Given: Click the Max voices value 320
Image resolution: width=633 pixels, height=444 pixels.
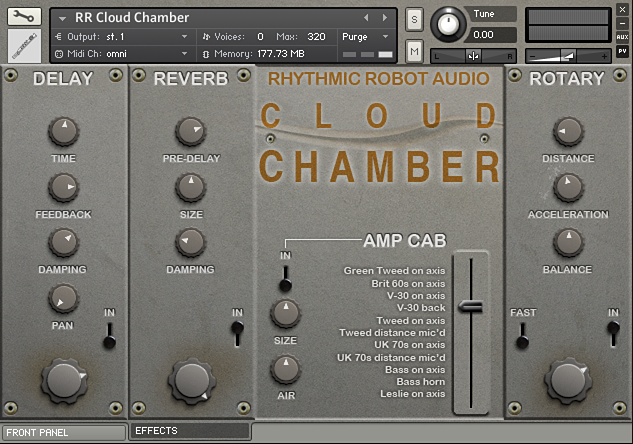Looking at the screenshot, I should pos(316,37).
